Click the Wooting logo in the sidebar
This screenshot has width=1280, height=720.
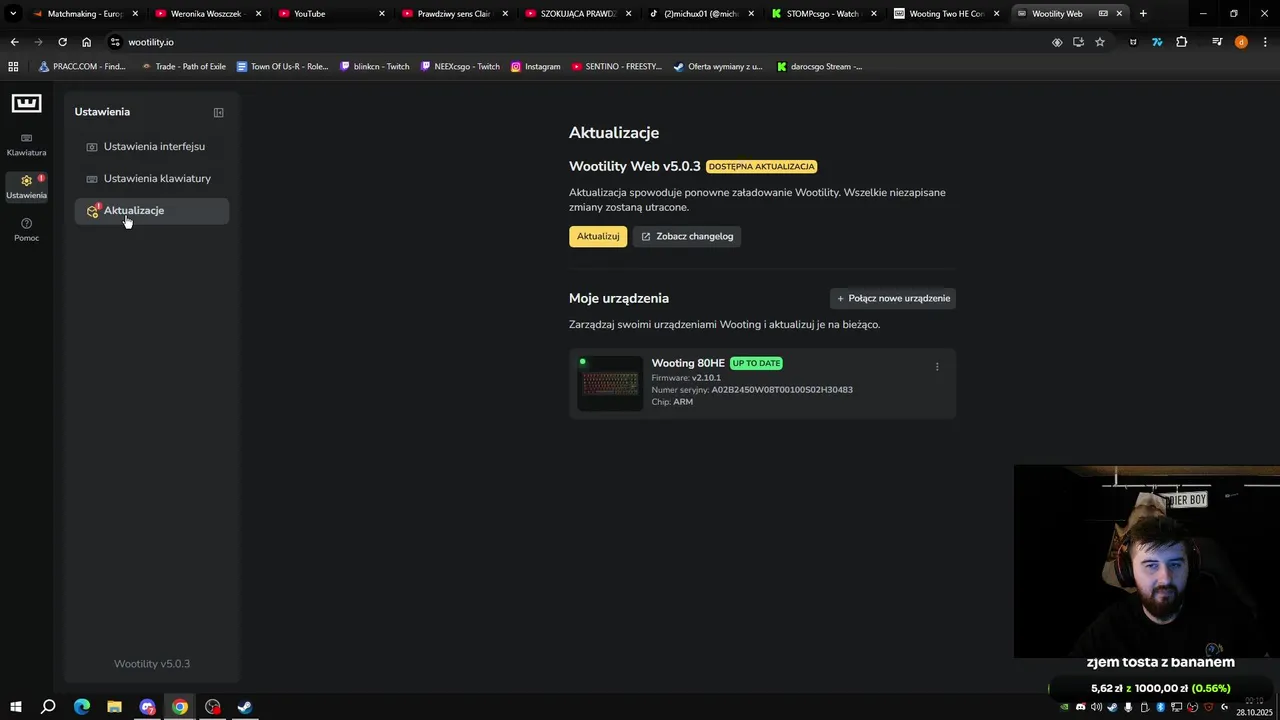pyautogui.click(x=26, y=103)
